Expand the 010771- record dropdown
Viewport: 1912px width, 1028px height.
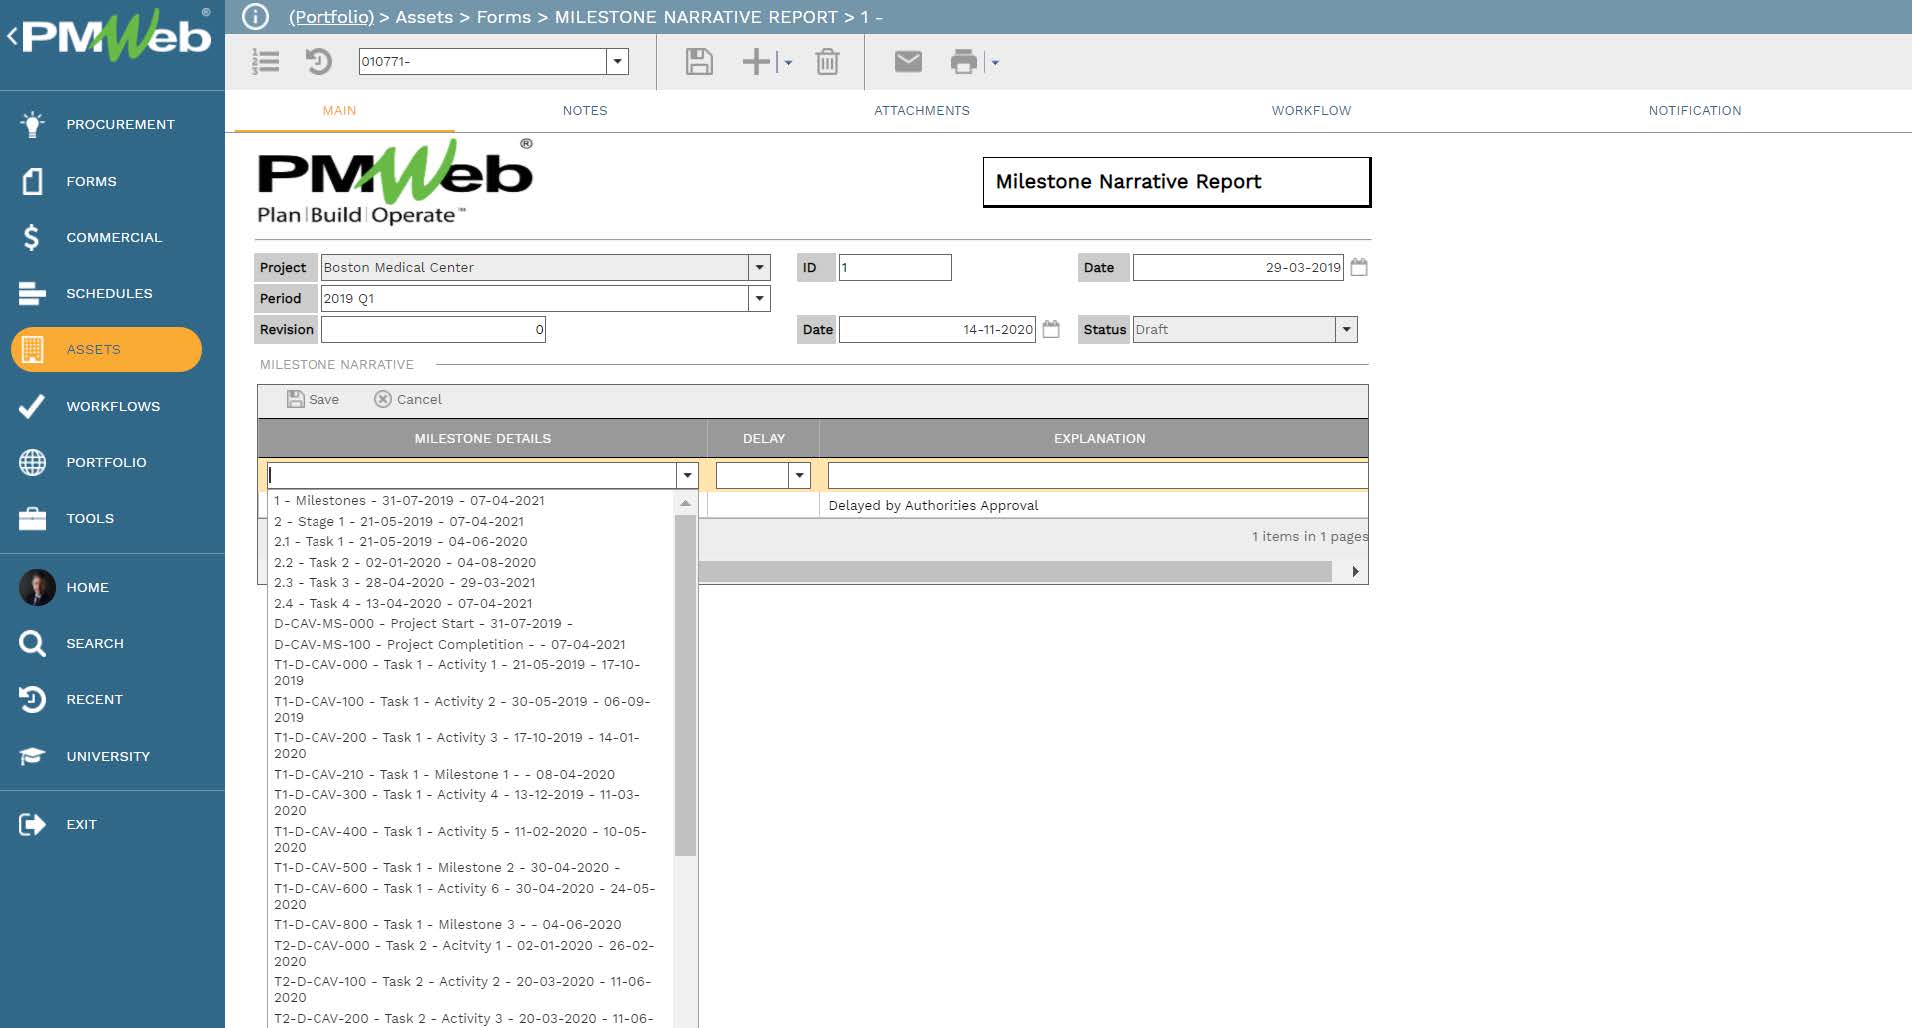[618, 61]
